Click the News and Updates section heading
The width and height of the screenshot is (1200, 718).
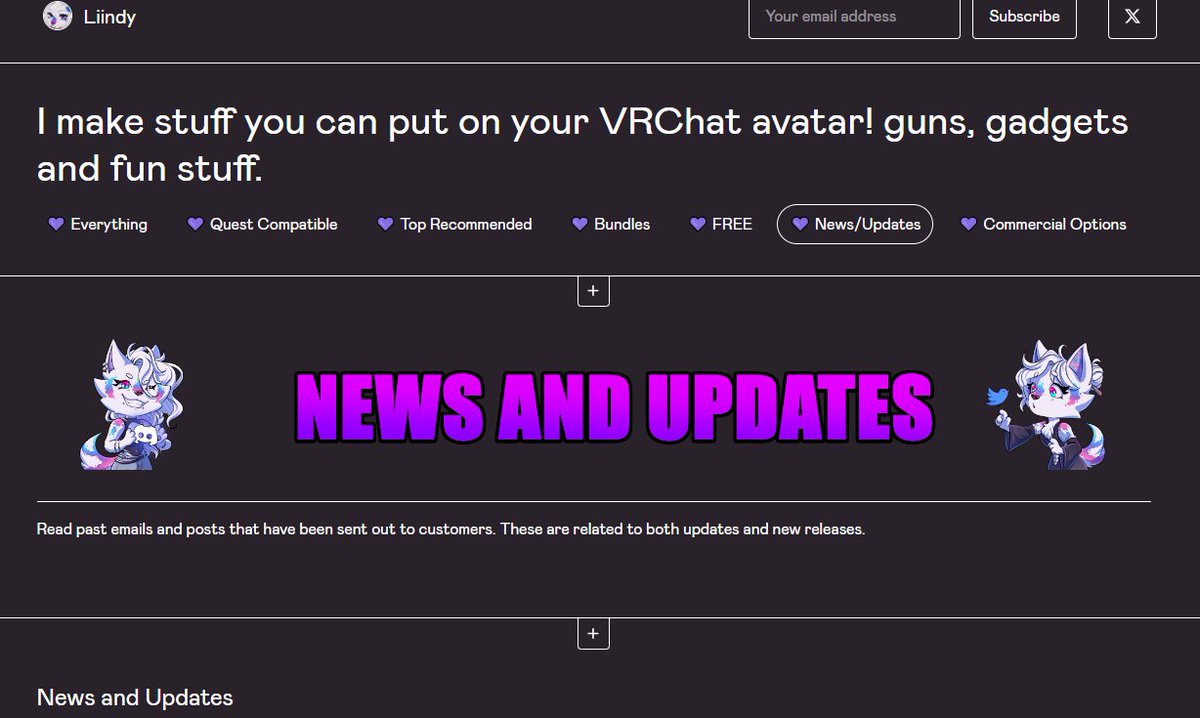click(x=135, y=697)
